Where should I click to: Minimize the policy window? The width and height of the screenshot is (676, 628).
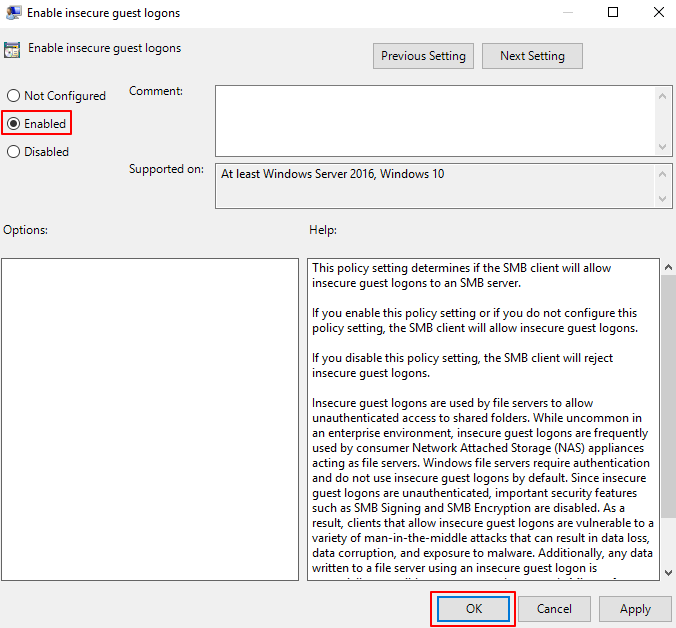point(568,12)
